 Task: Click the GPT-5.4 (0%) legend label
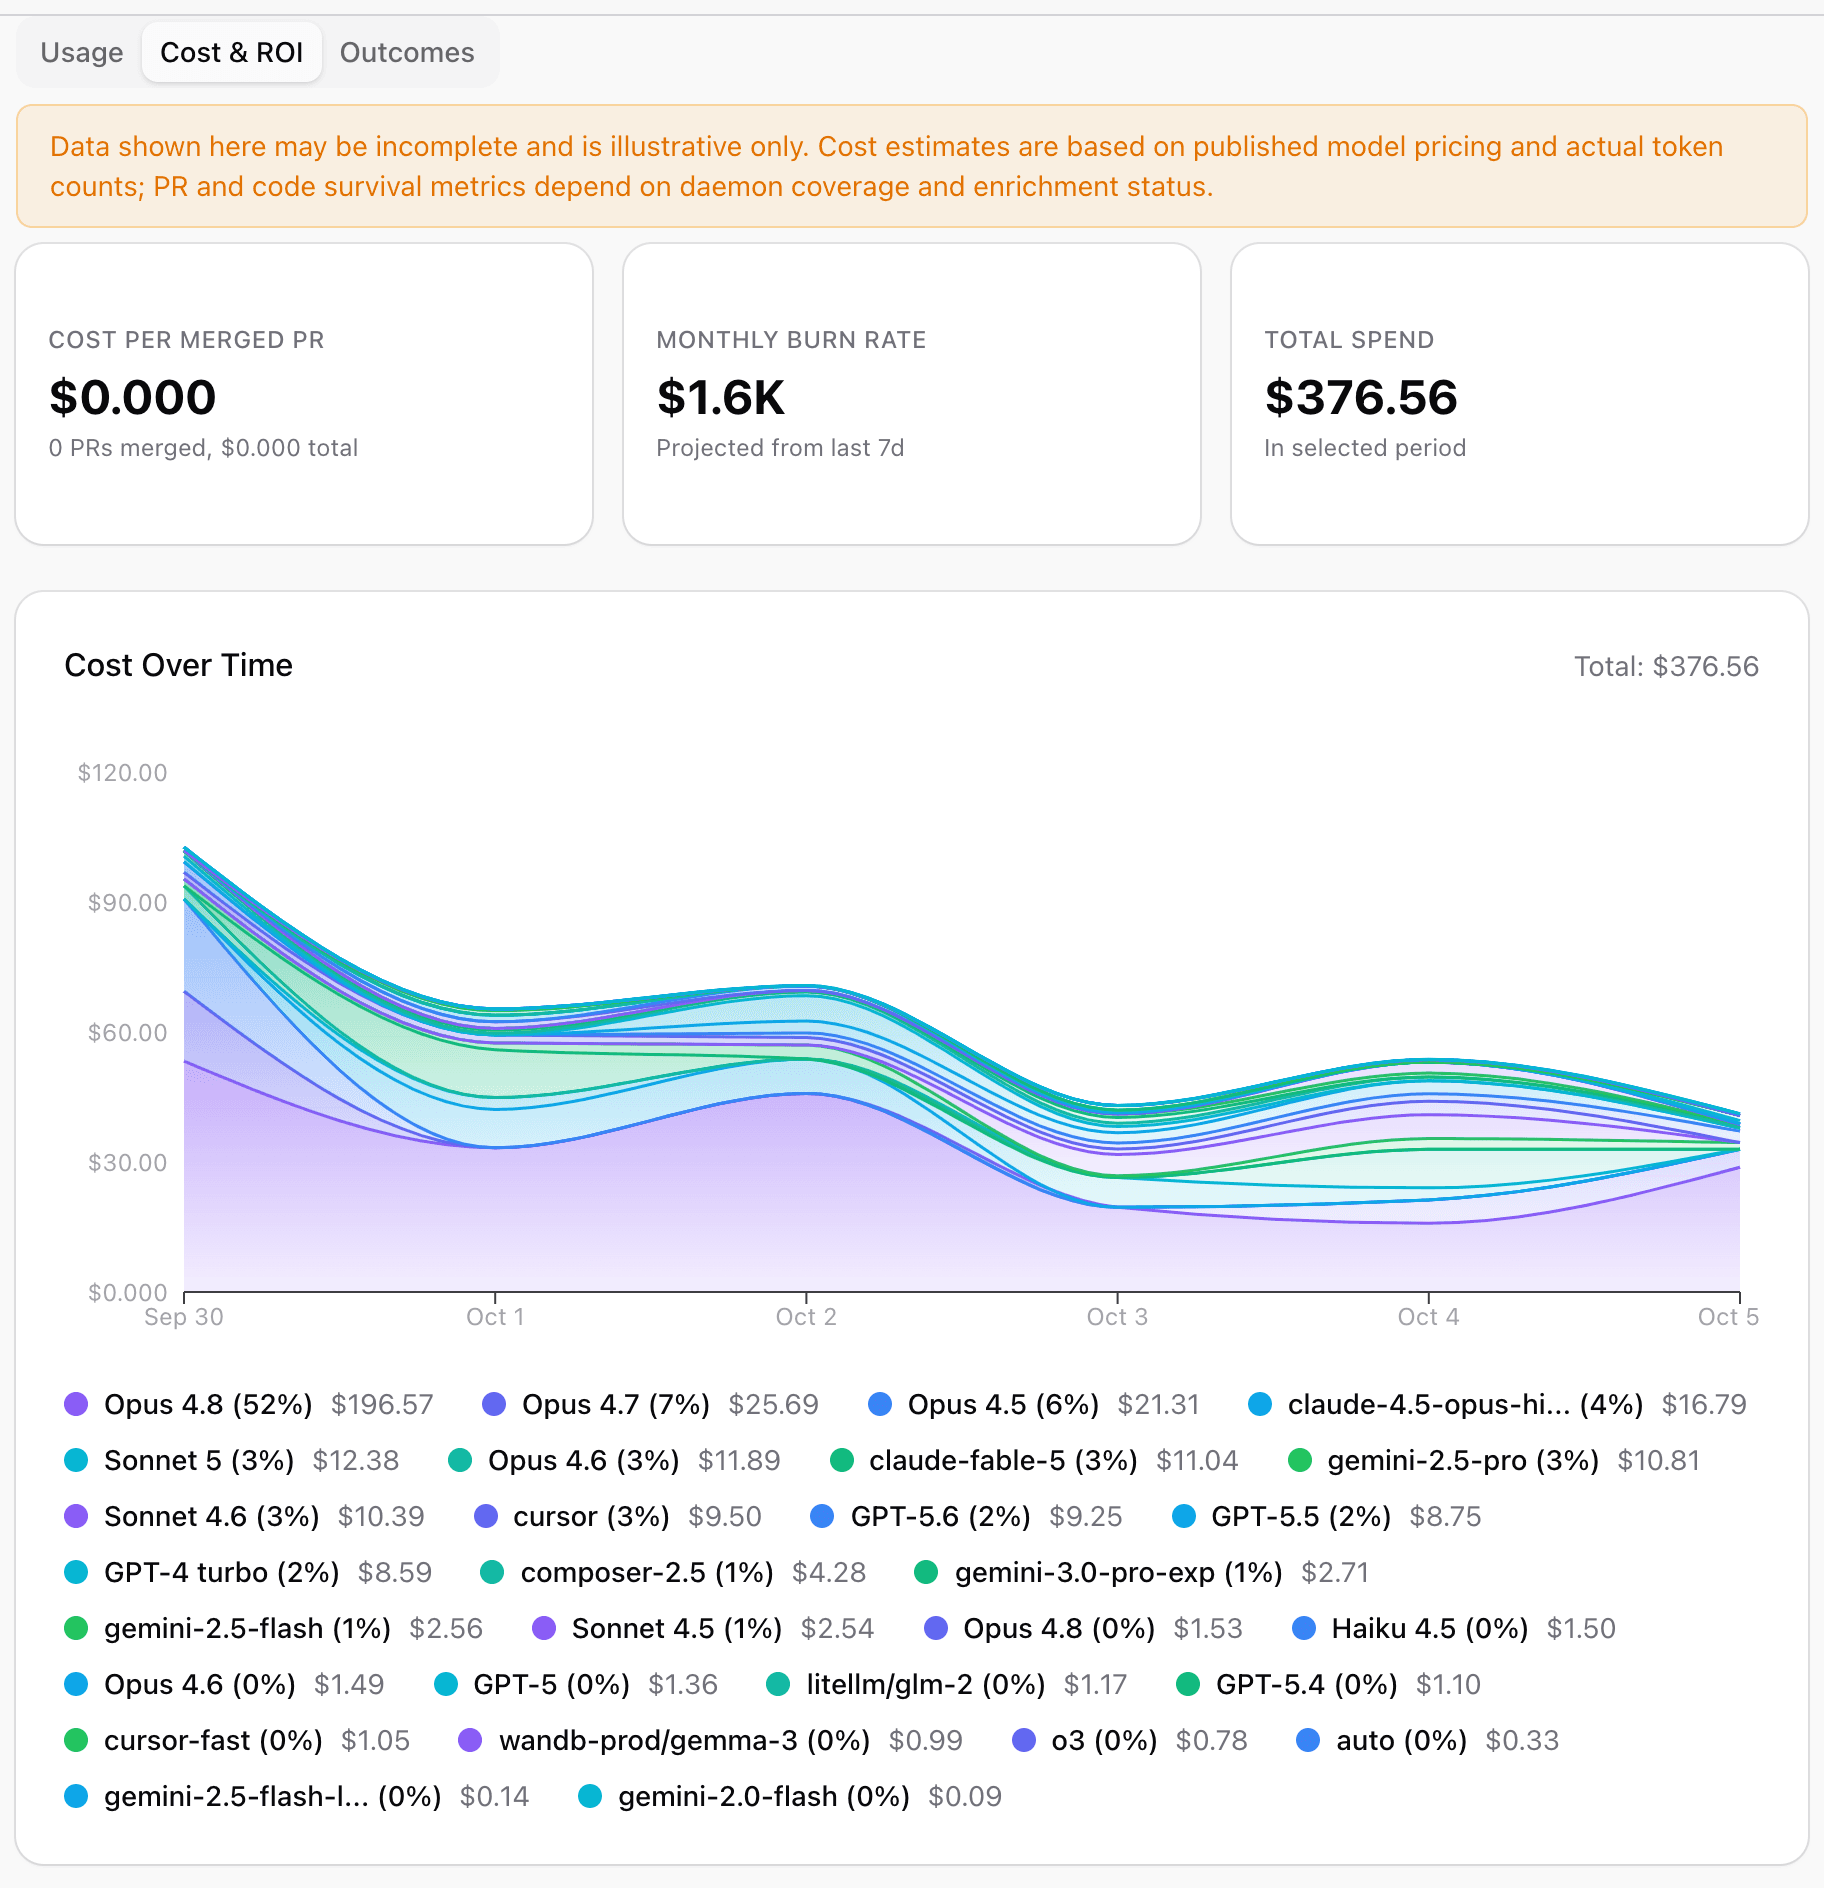coord(1306,1684)
